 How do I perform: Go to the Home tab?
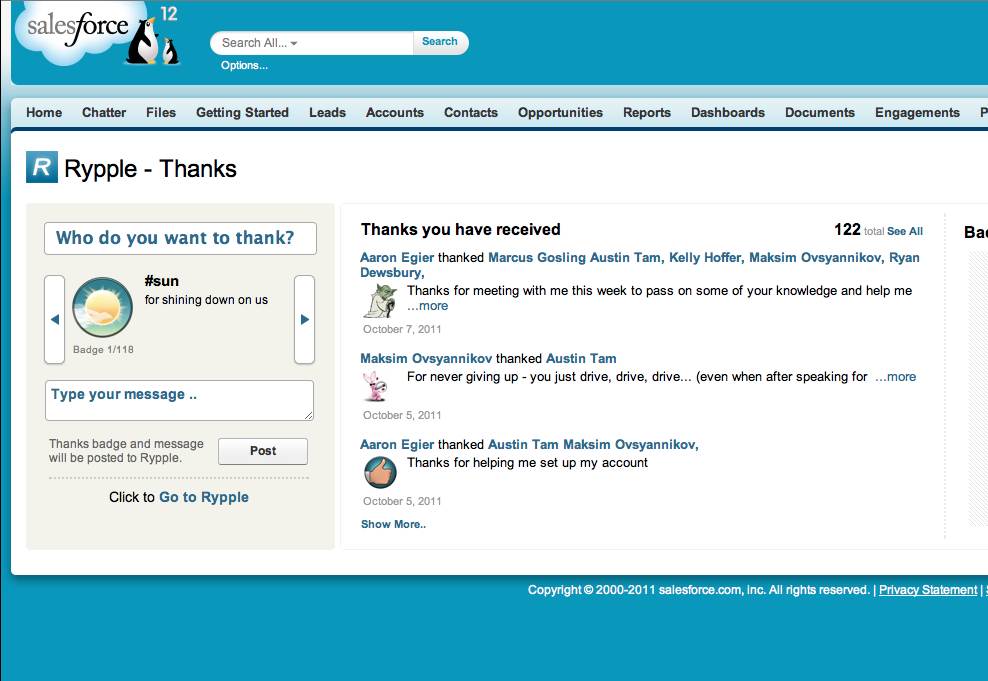point(44,112)
